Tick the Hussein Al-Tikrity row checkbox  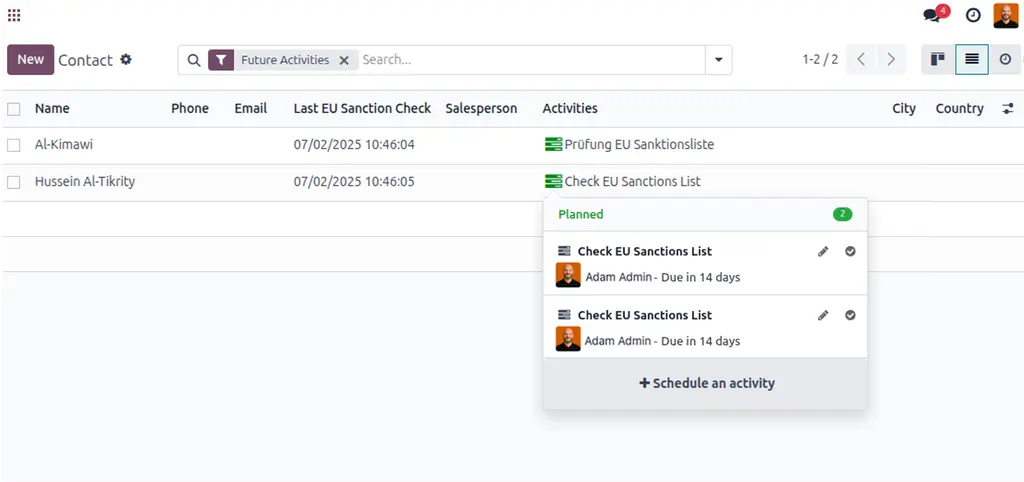[14, 182]
